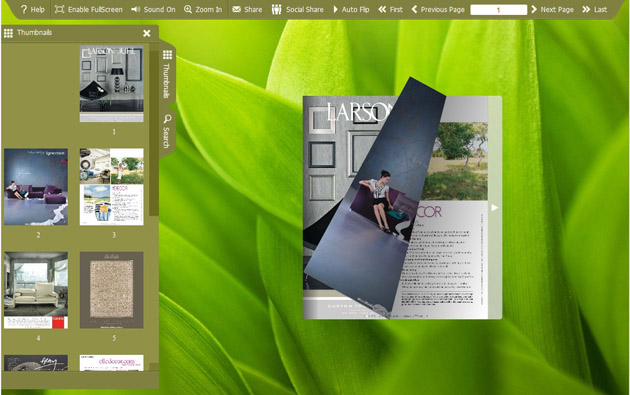Viewport: 630px width, 395px height.
Task: Go to Next Page
Action: coord(552,9)
